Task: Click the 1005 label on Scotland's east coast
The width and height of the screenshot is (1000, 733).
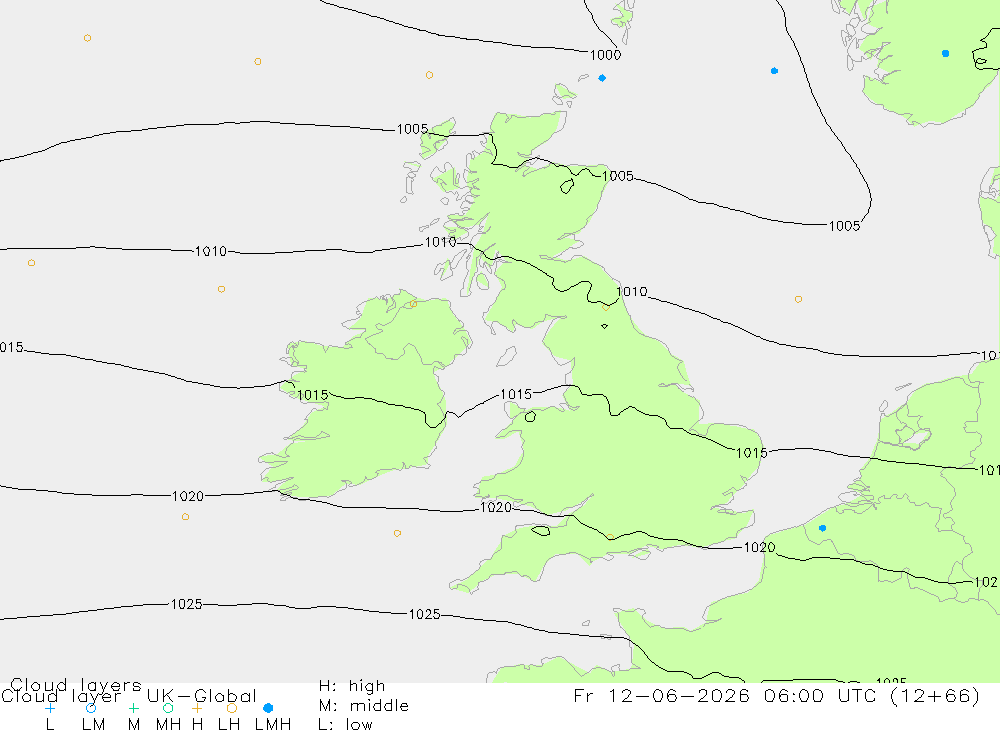Action: click(618, 176)
